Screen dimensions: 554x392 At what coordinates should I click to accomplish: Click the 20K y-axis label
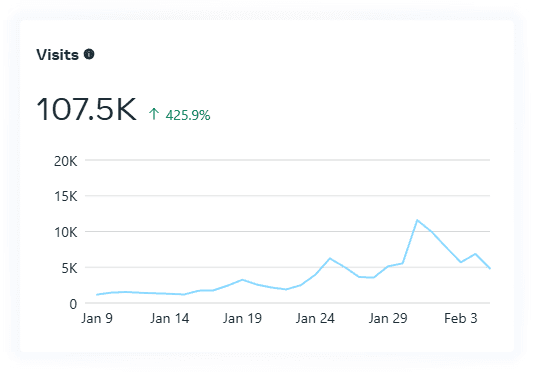point(66,162)
